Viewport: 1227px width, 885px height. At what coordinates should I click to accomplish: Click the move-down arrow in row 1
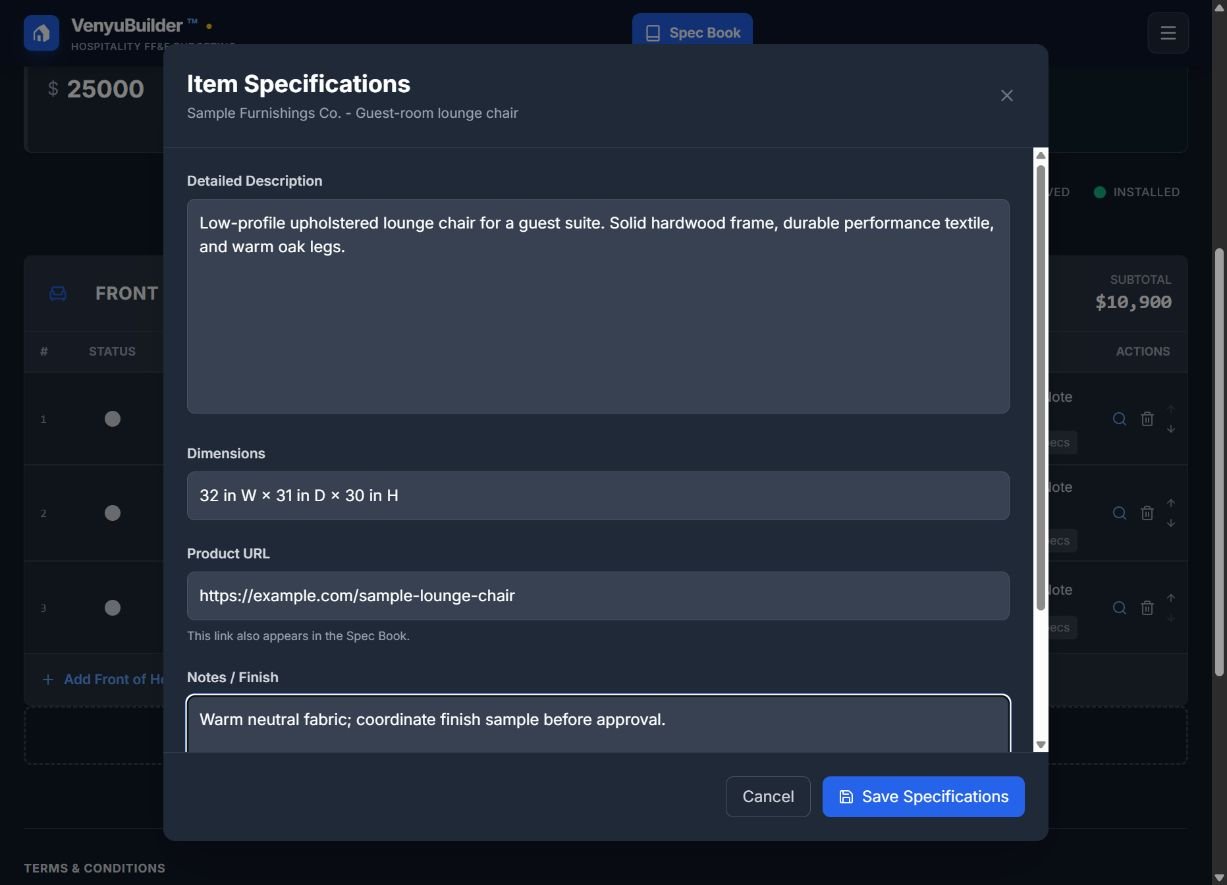[1171, 429]
